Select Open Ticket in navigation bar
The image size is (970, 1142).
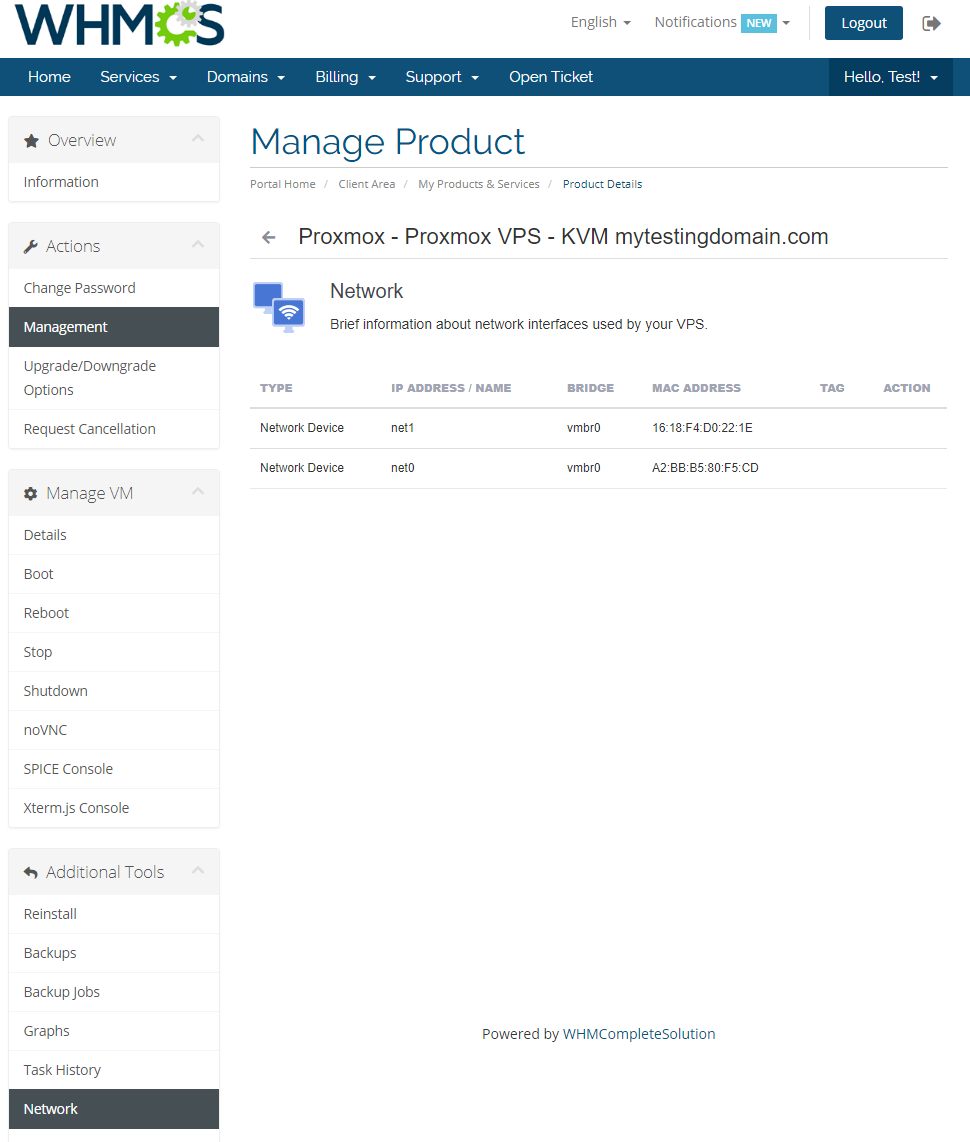click(x=551, y=77)
